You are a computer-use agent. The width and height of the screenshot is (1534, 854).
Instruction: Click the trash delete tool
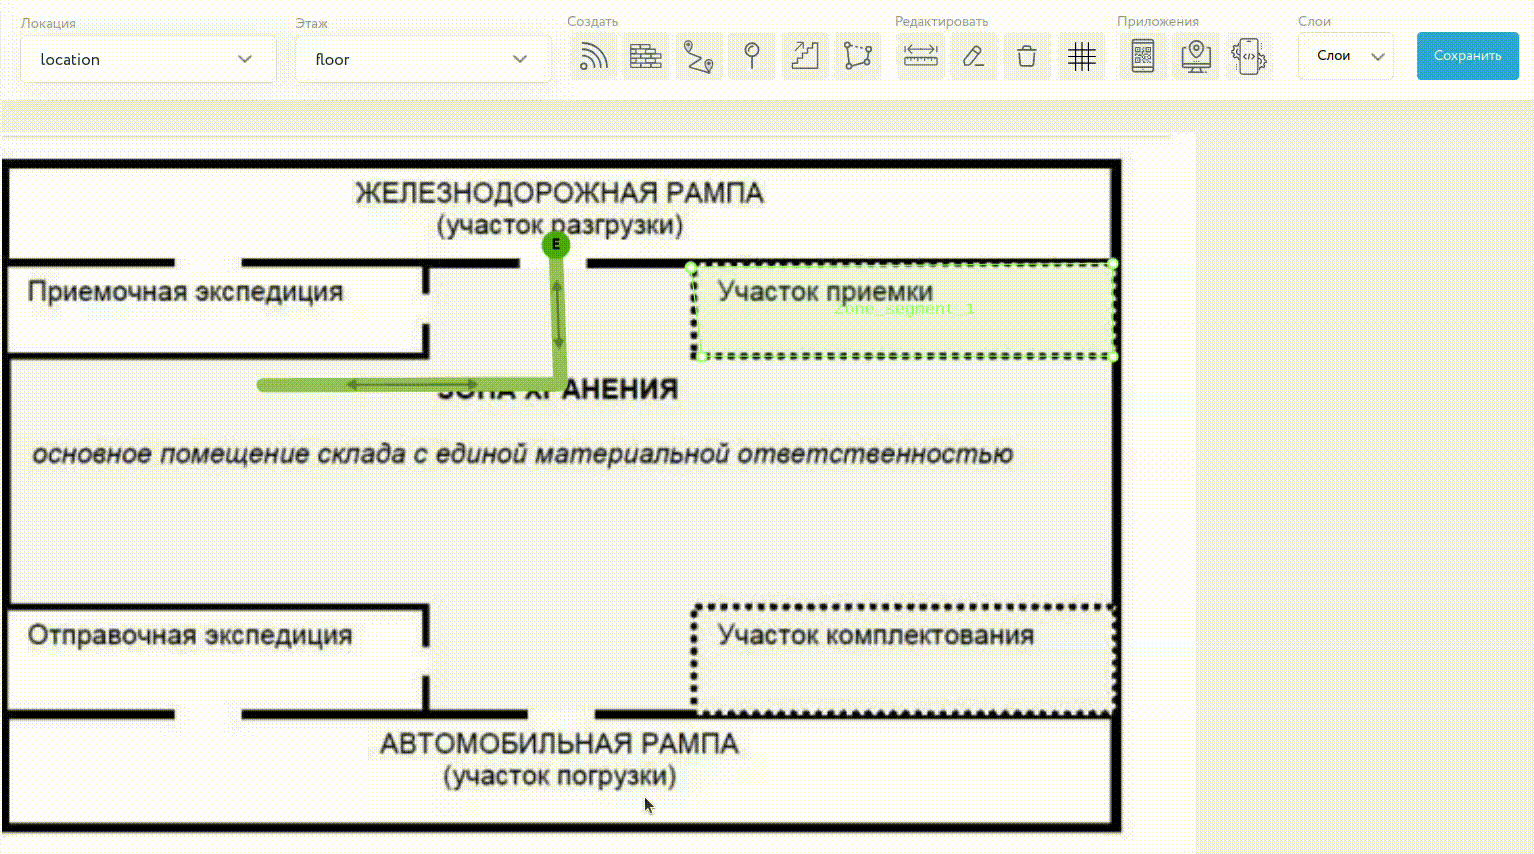1027,56
